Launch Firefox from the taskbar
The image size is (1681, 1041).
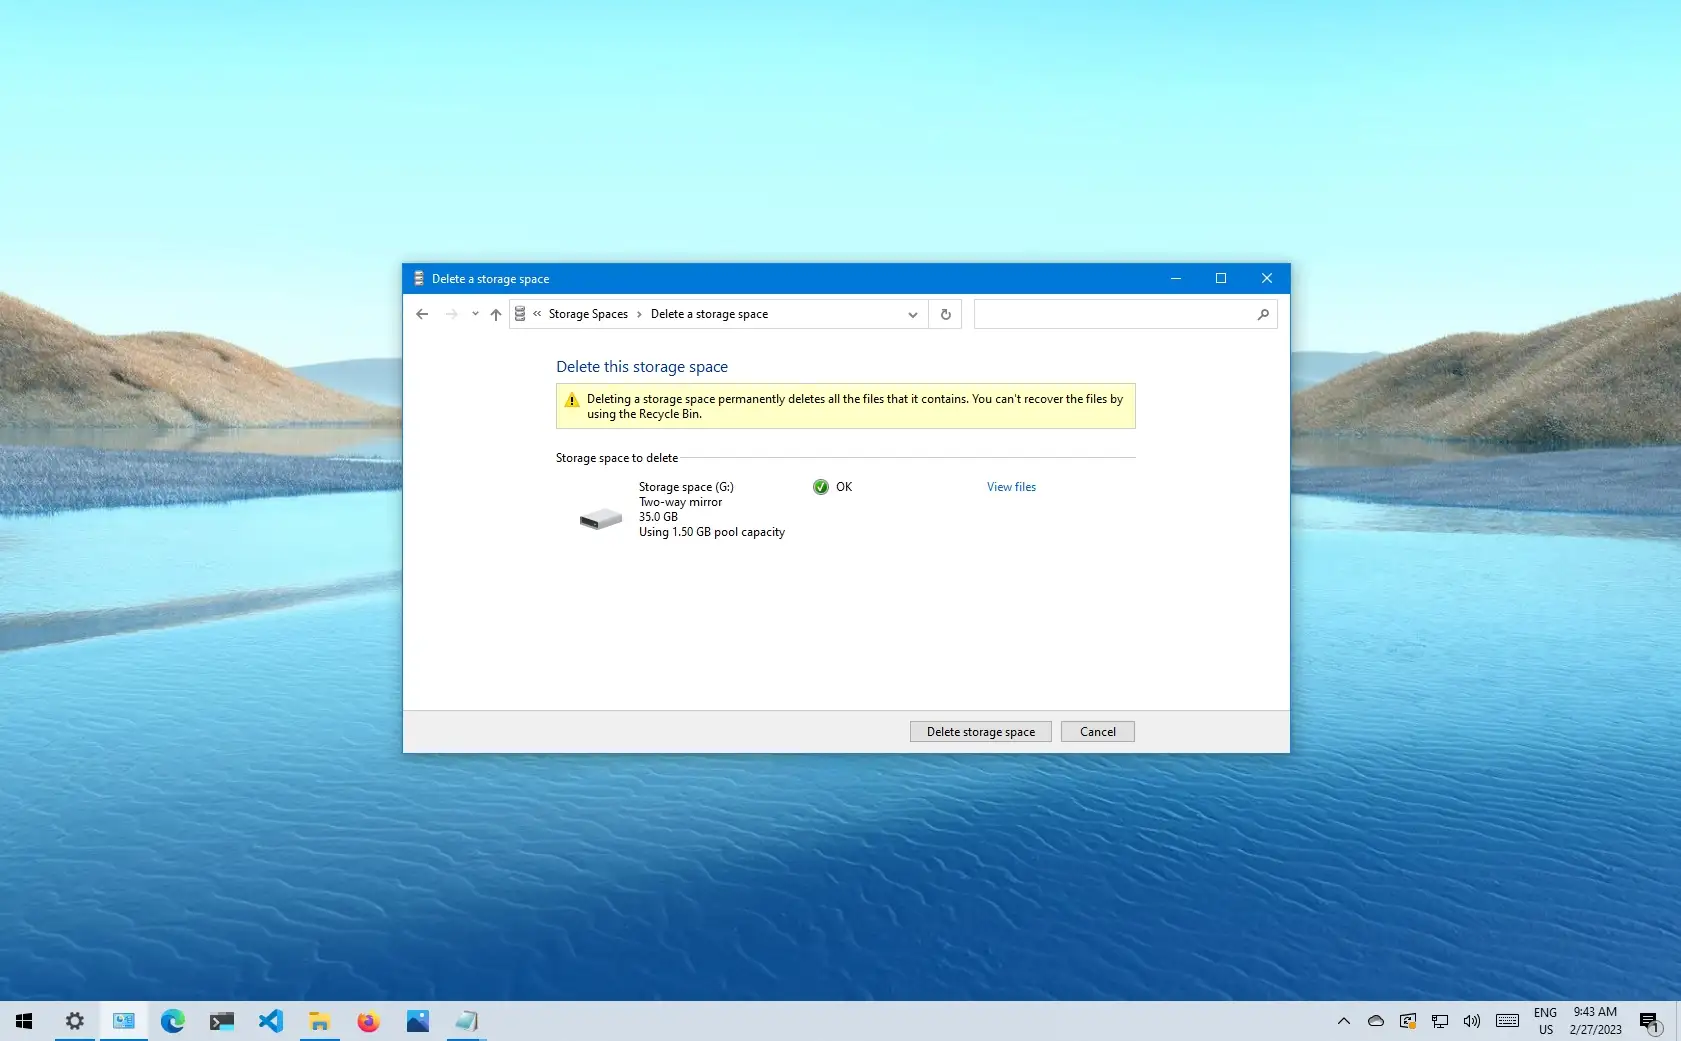pyautogui.click(x=369, y=1021)
